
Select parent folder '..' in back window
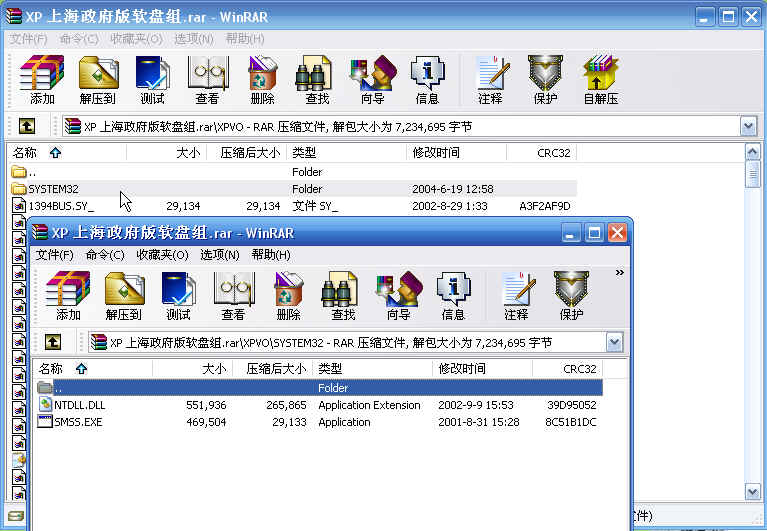(x=293, y=172)
